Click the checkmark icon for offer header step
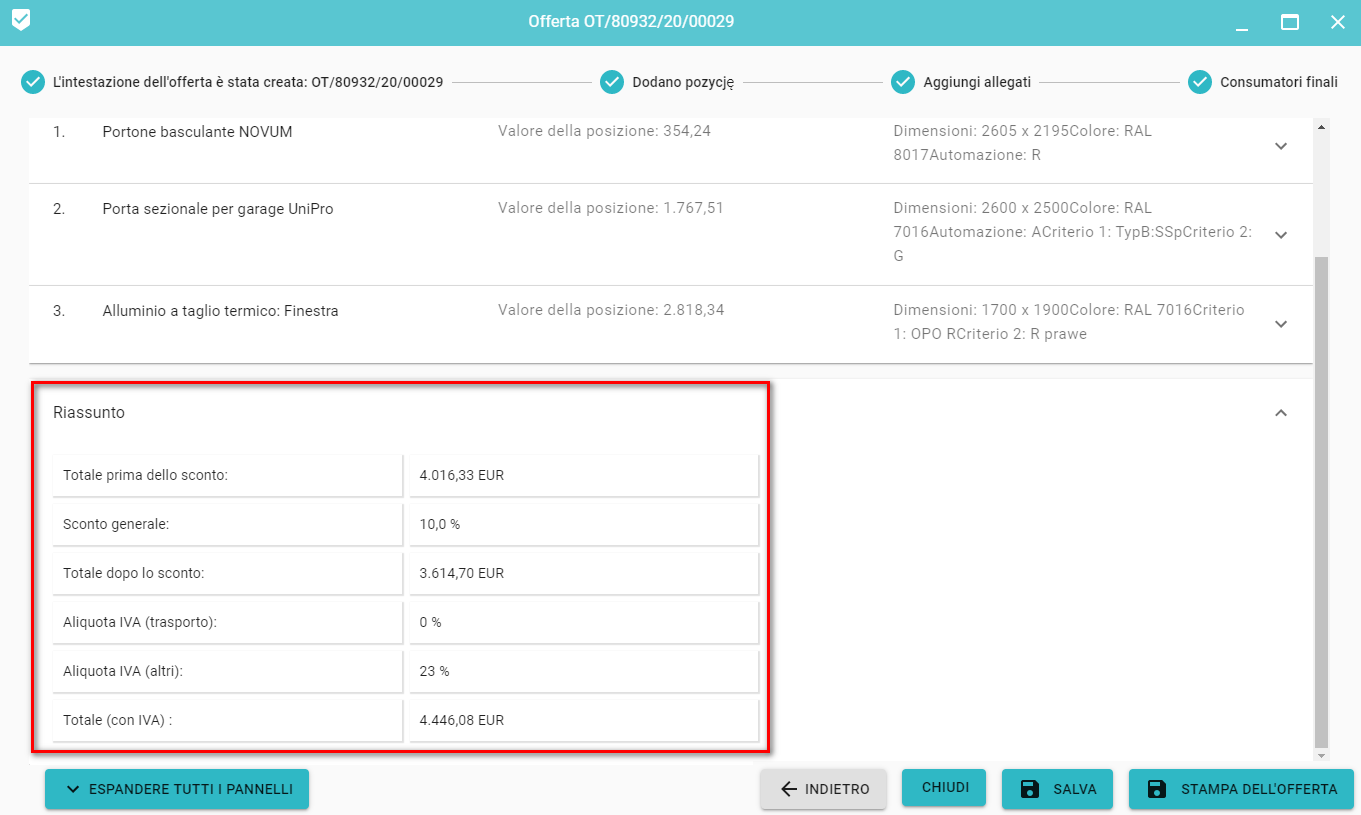The height and width of the screenshot is (815, 1361). pyautogui.click(x=33, y=82)
